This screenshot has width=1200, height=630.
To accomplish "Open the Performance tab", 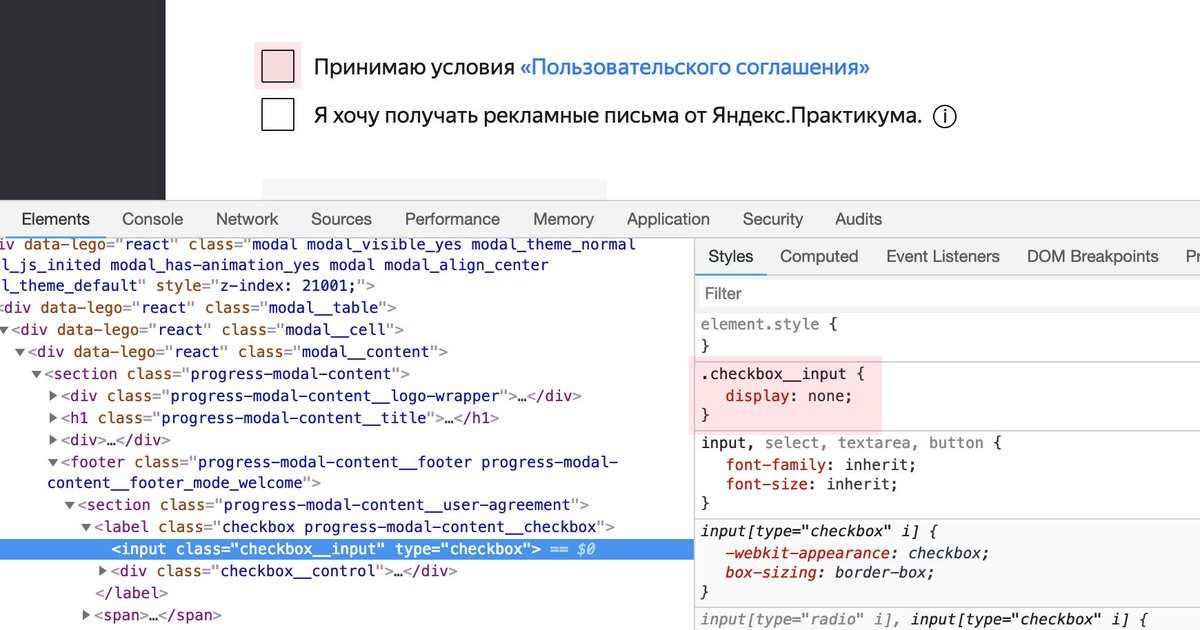I will (x=452, y=219).
